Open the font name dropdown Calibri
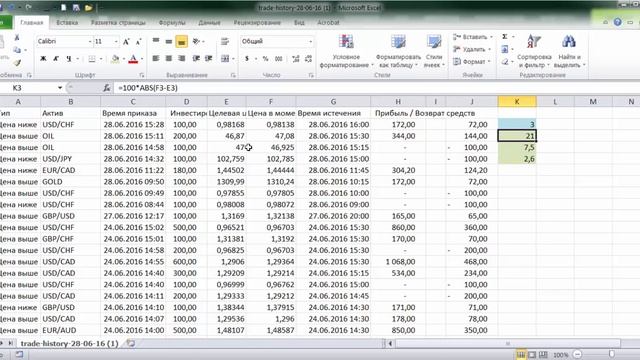This screenshot has width=640, height=360. click(90, 42)
